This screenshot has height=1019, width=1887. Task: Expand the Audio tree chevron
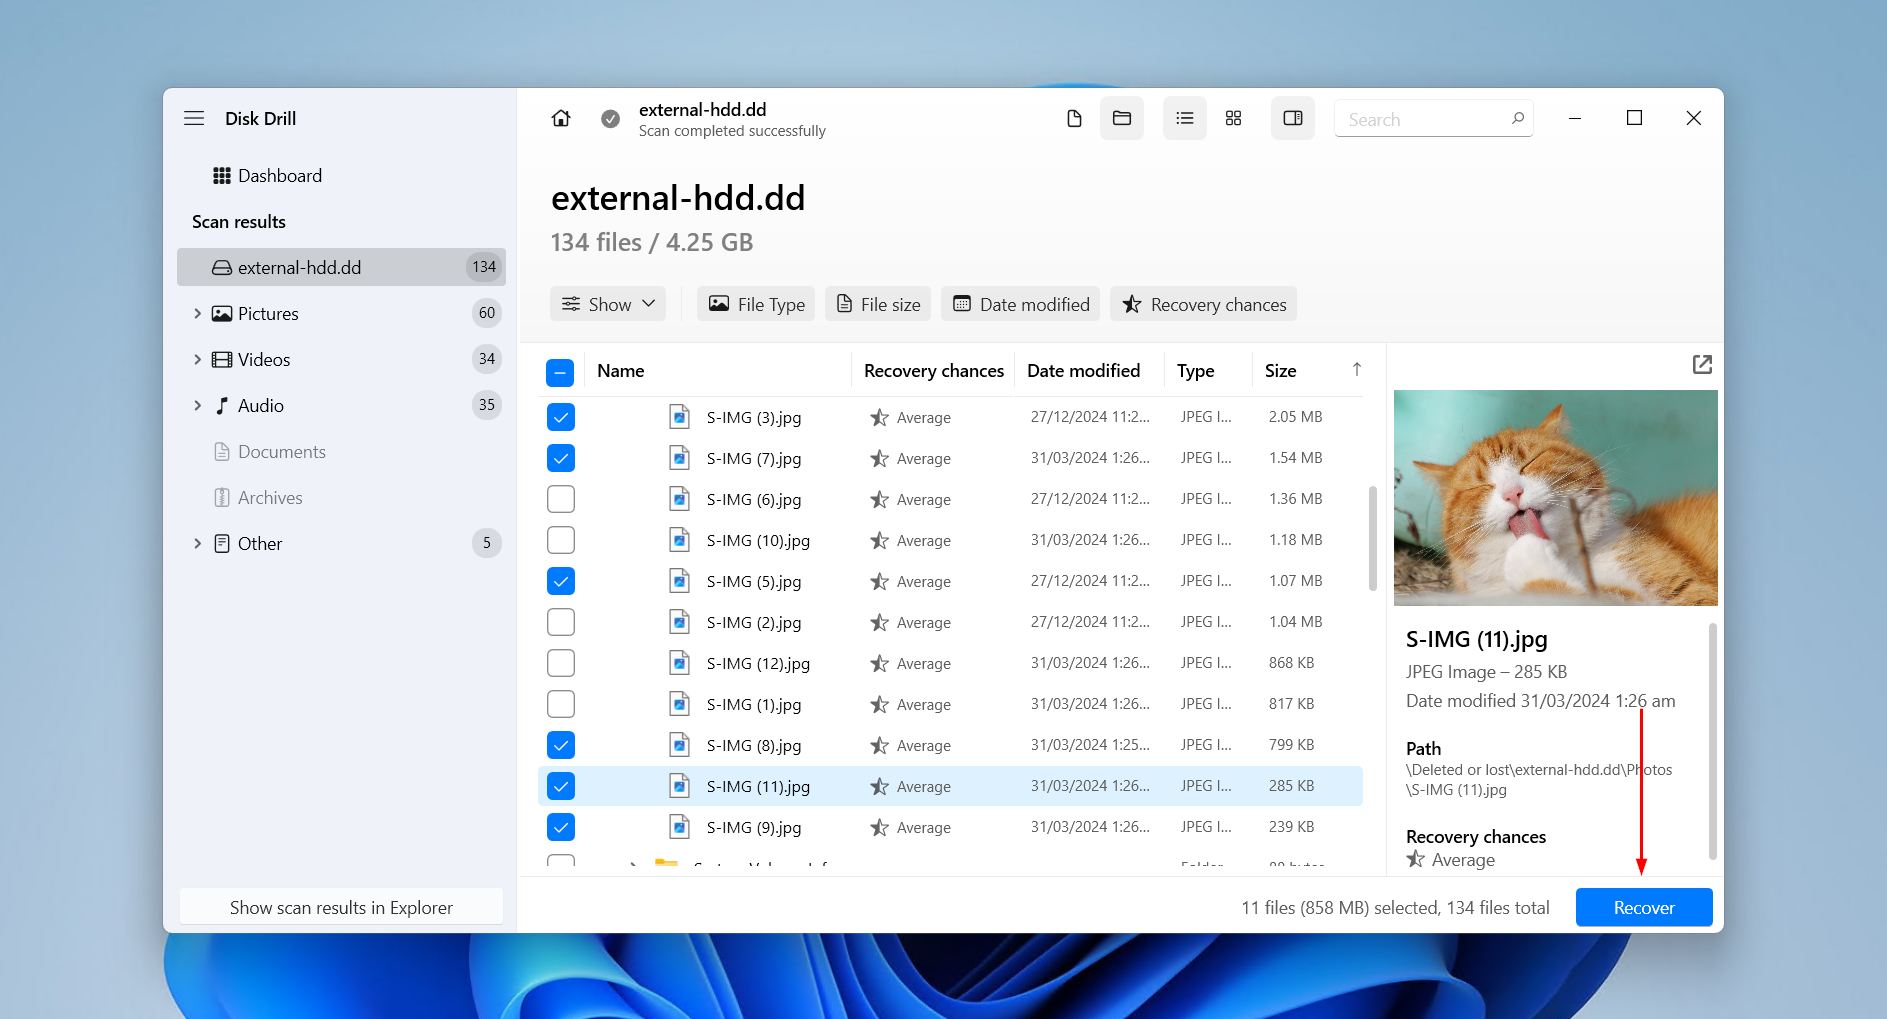point(197,405)
